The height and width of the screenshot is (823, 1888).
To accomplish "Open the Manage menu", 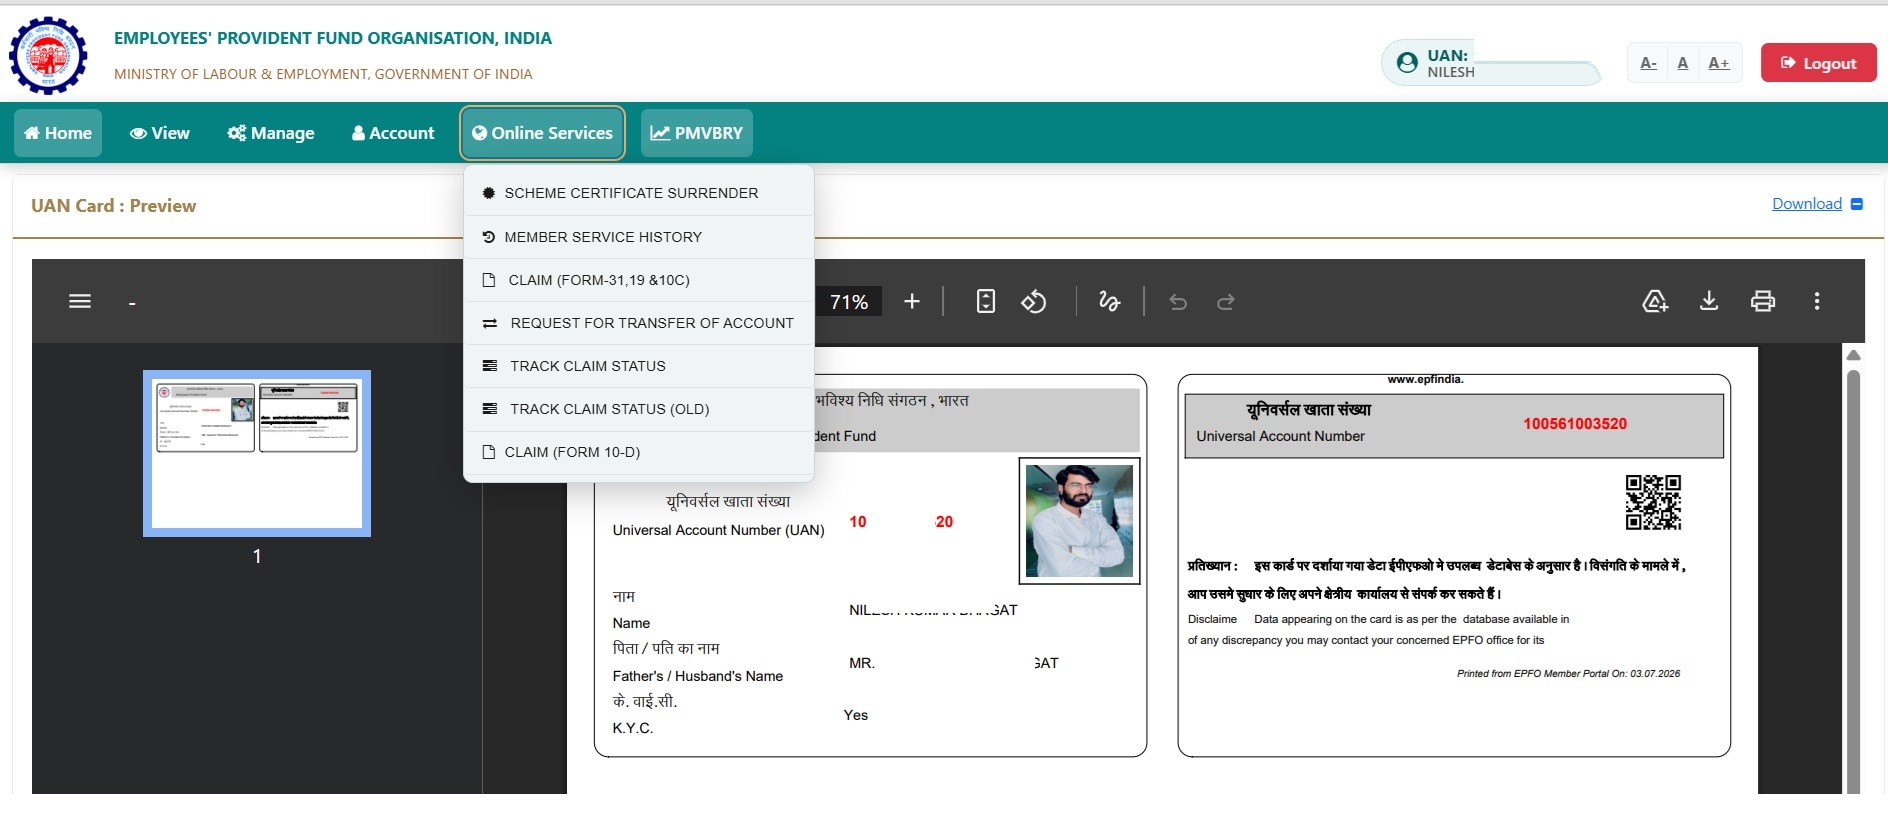I will [x=271, y=133].
